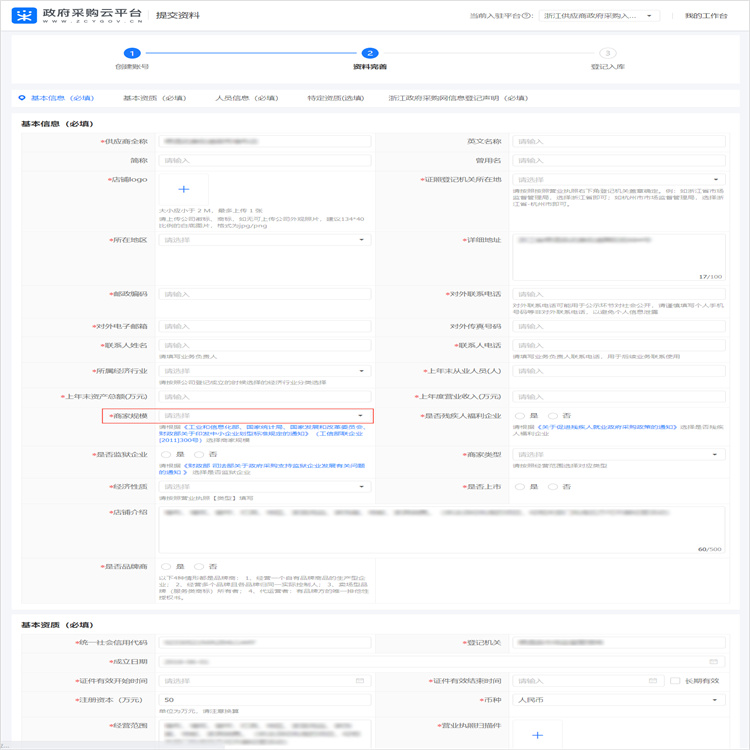Select 是 for 是否上市
The height and width of the screenshot is (750, 750).
(520, 487)
